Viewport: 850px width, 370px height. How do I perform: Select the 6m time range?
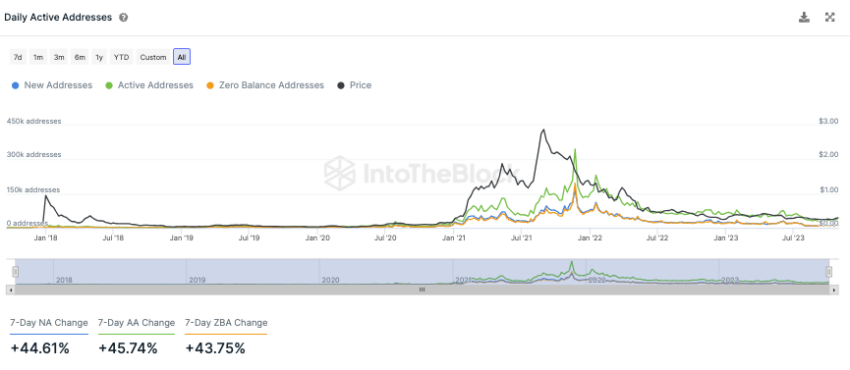pos(80,57)
